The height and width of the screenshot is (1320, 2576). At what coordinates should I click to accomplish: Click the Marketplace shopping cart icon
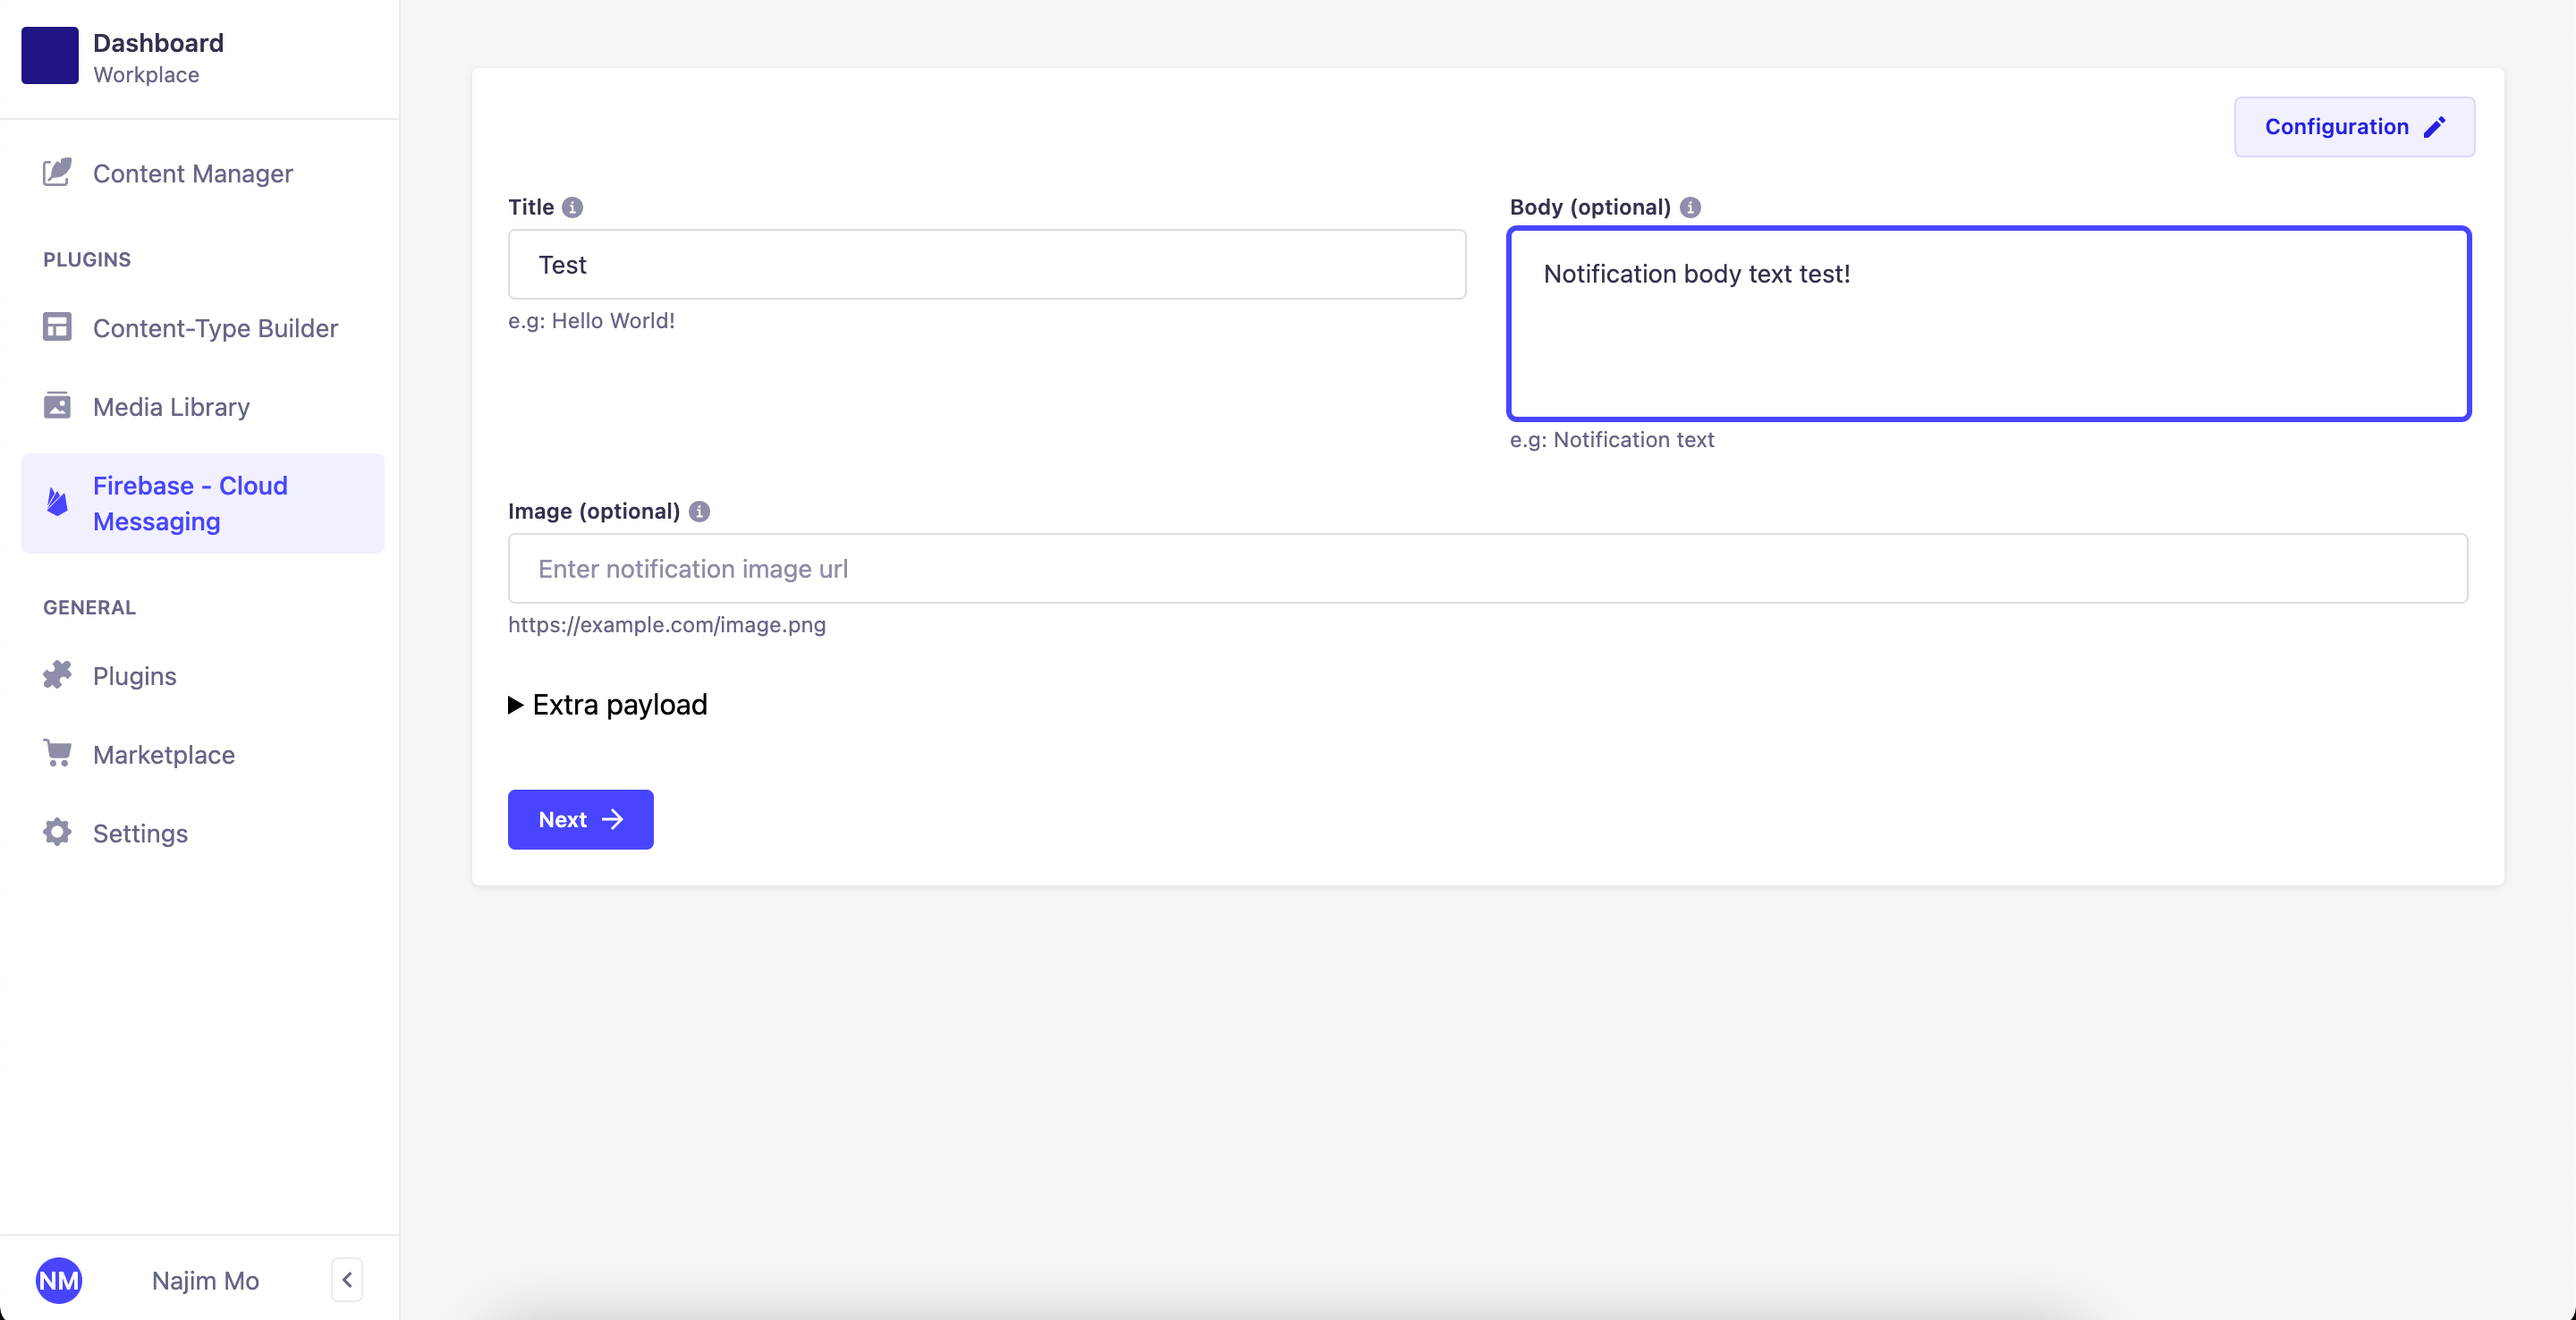(57, 753)
